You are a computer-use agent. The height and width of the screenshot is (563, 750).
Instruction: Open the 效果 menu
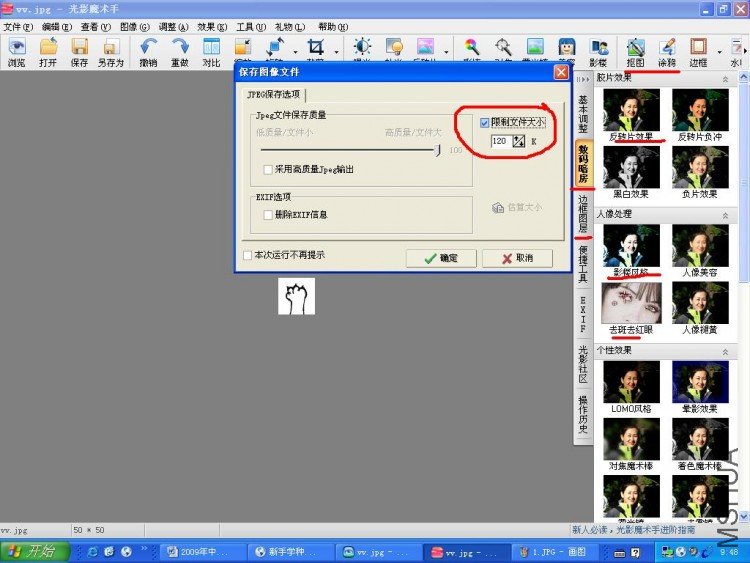[212, 27]
